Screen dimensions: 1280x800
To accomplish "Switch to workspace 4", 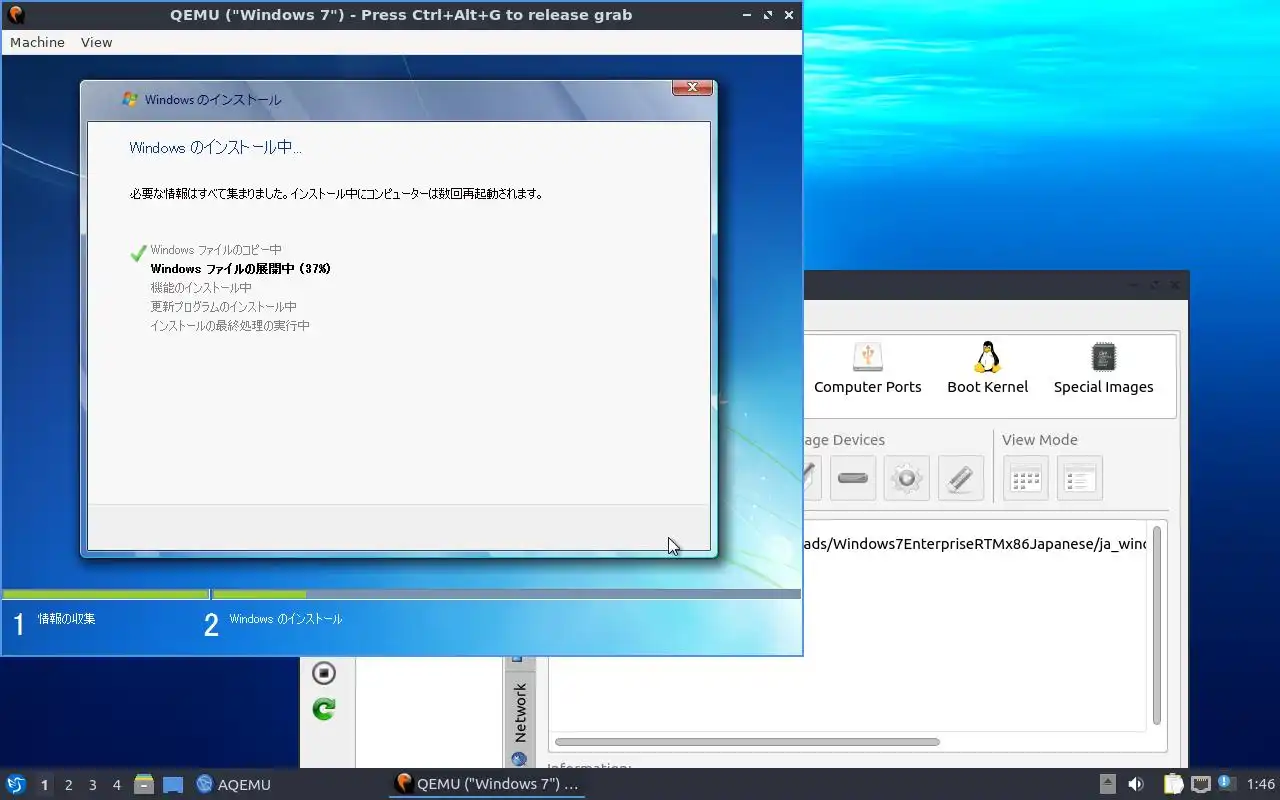I will [117, 785].
